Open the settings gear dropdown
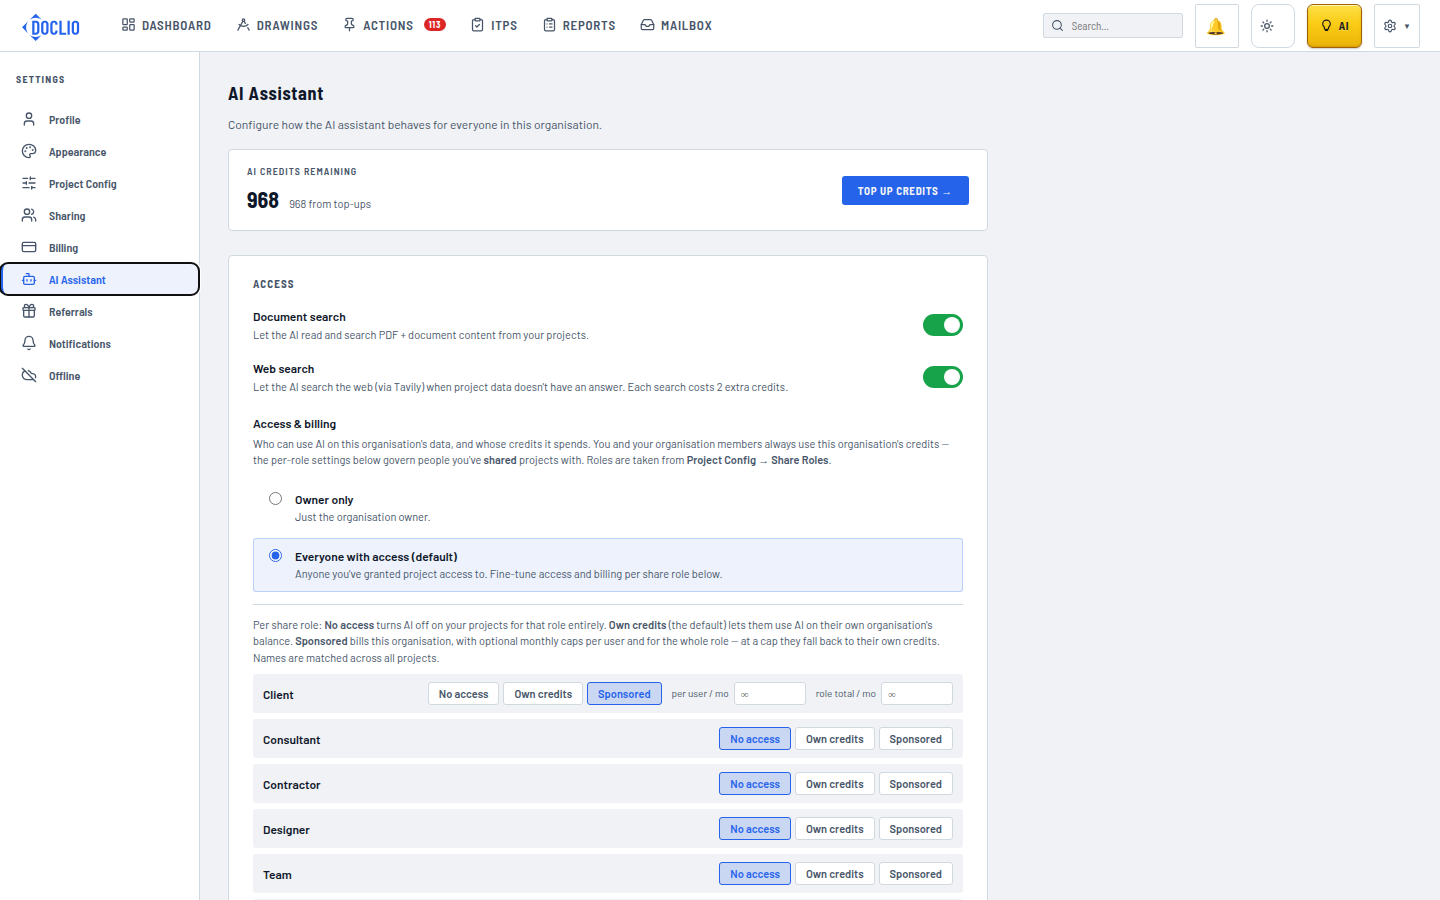This screenshot has height=900, width=1440. 1396,26
